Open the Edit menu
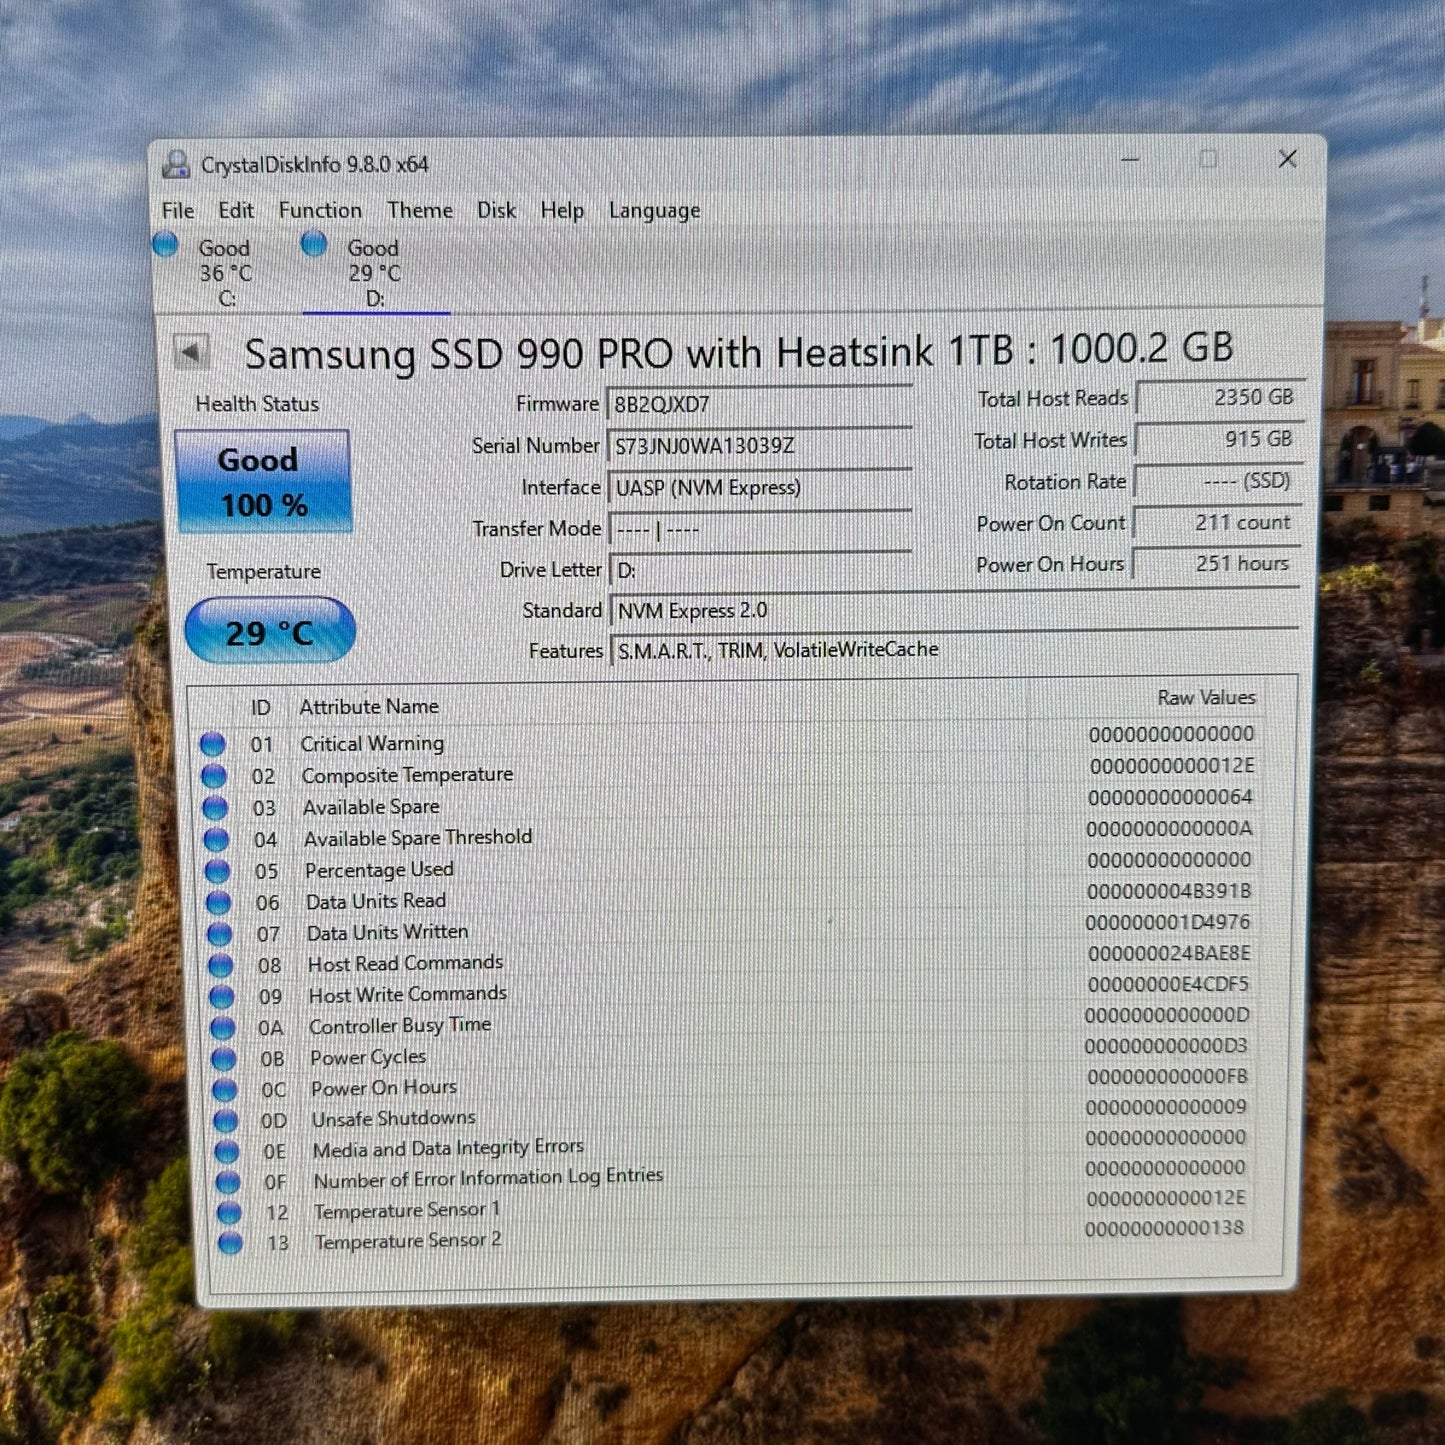1445x1445 pixels. 236,211
